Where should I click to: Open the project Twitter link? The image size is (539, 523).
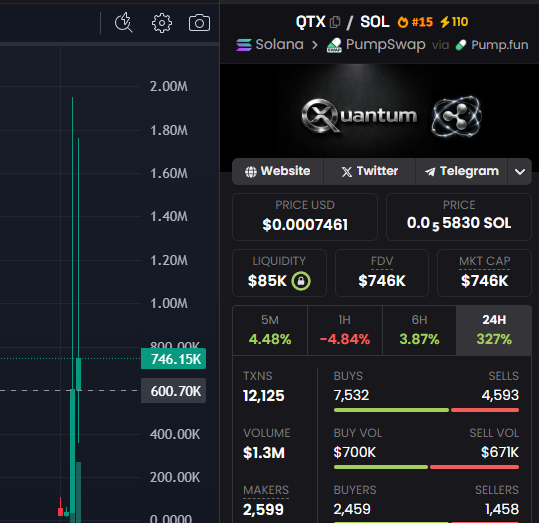(x=370, y=171)
